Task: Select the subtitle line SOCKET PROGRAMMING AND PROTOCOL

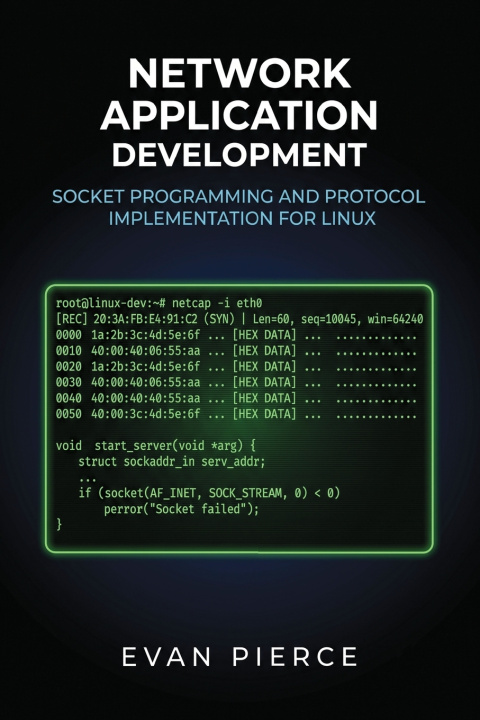Action: 239,197
